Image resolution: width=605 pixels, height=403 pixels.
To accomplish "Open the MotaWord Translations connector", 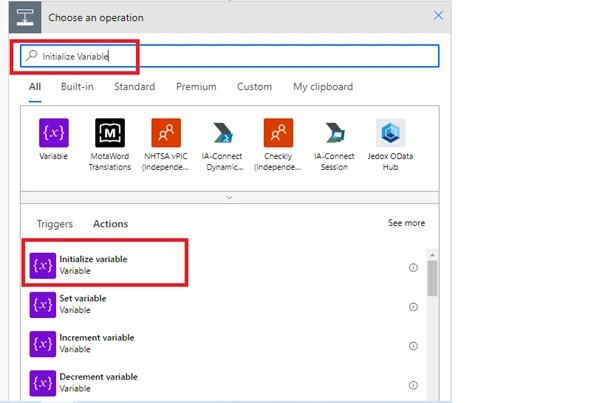I will click(110, 133).
